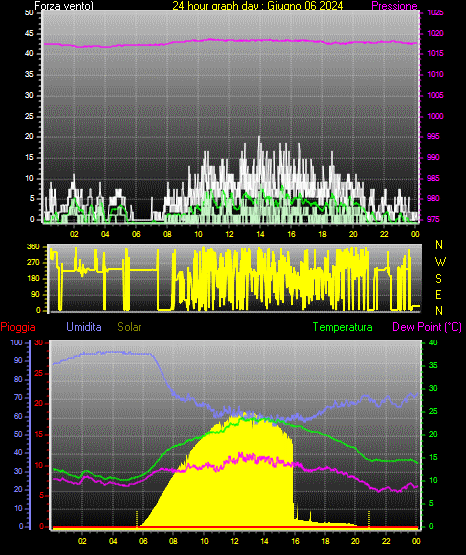Click the 25 value on the red rain axis
Screen dimensions: 466x555
coord(39,373)
